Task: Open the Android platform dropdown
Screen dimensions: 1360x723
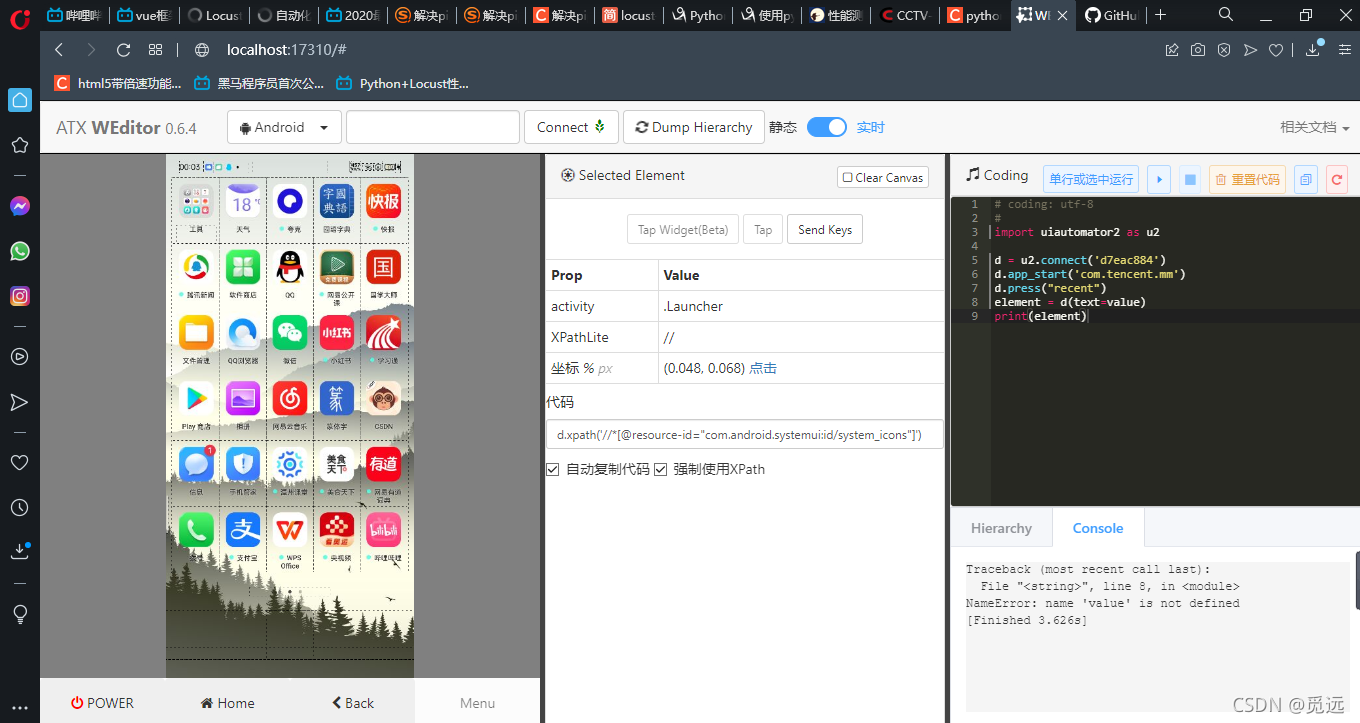Action: tap(285, 127)
